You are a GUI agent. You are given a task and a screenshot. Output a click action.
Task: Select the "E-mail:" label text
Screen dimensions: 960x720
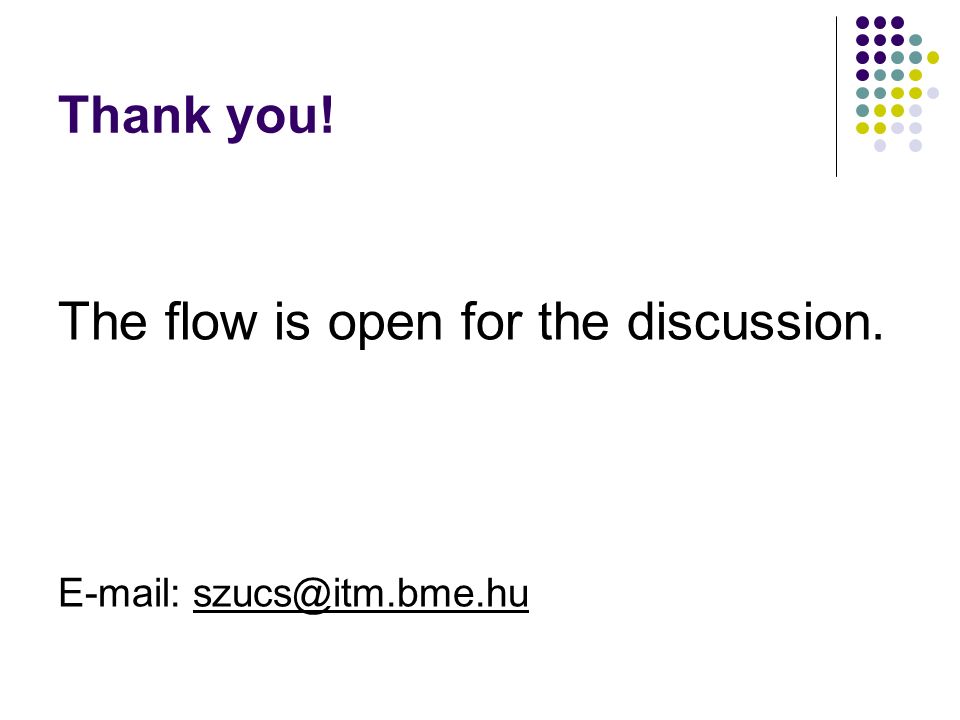(119, 593)
